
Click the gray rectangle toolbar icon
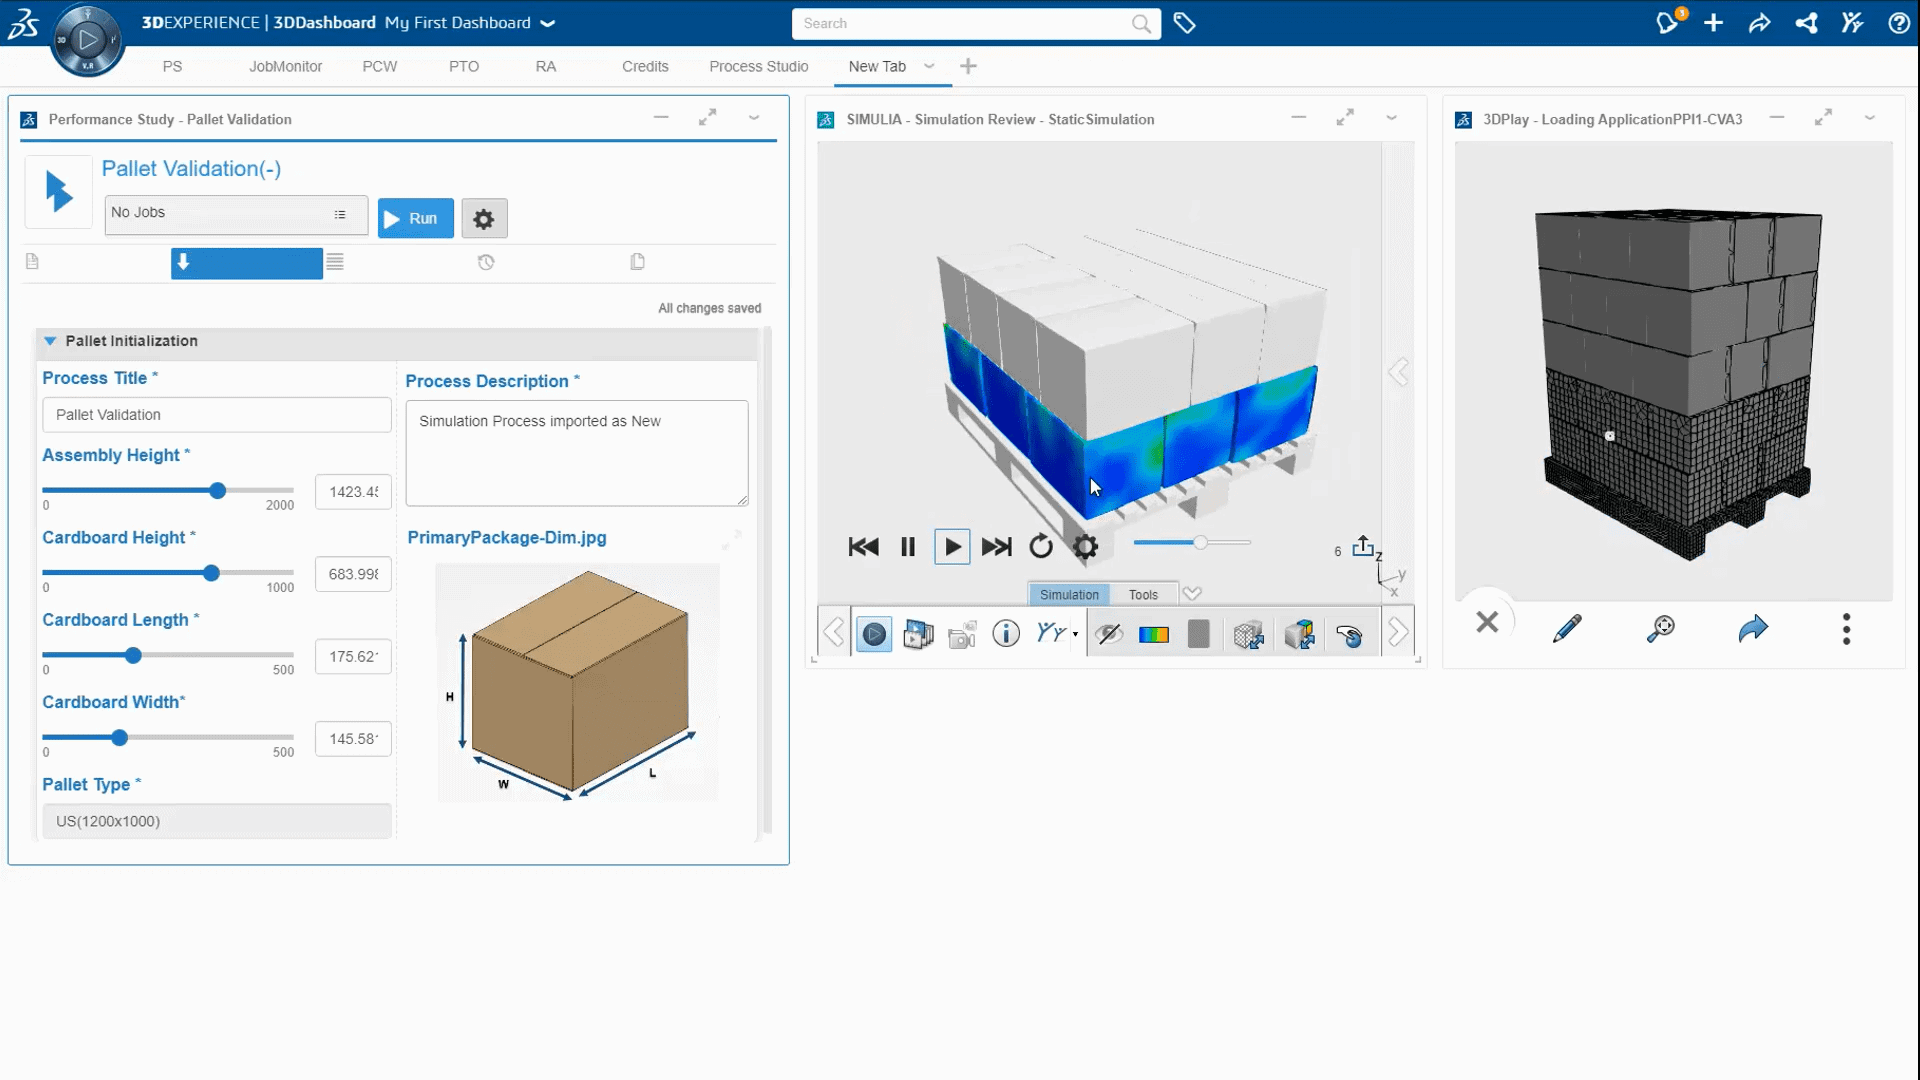coord(1198,634)
